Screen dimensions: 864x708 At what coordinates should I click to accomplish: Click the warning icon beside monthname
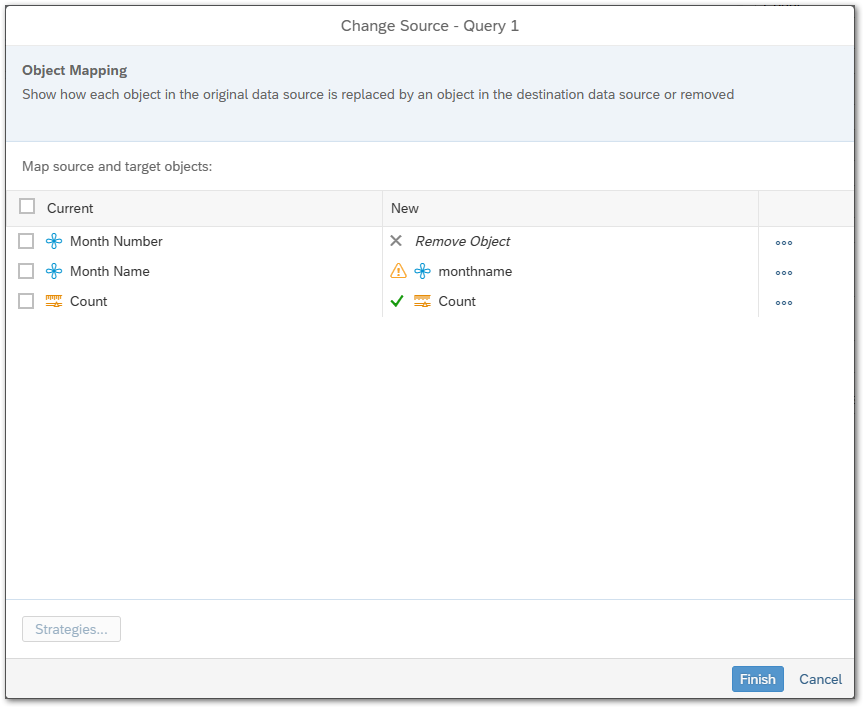point(398,271)
